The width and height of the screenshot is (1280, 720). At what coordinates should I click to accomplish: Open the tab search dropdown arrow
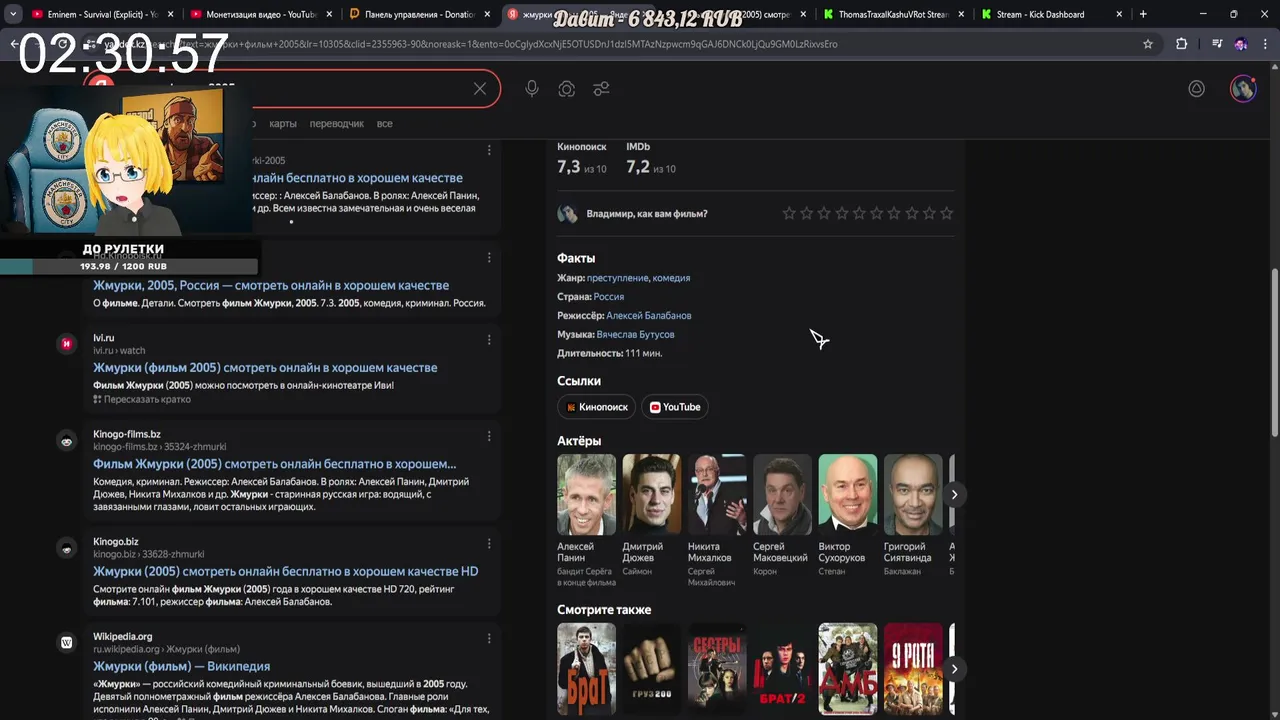[13, 14]
